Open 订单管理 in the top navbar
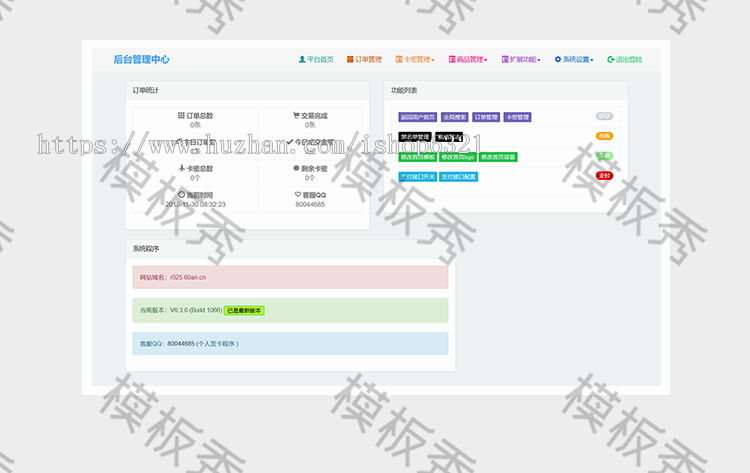 364,59
